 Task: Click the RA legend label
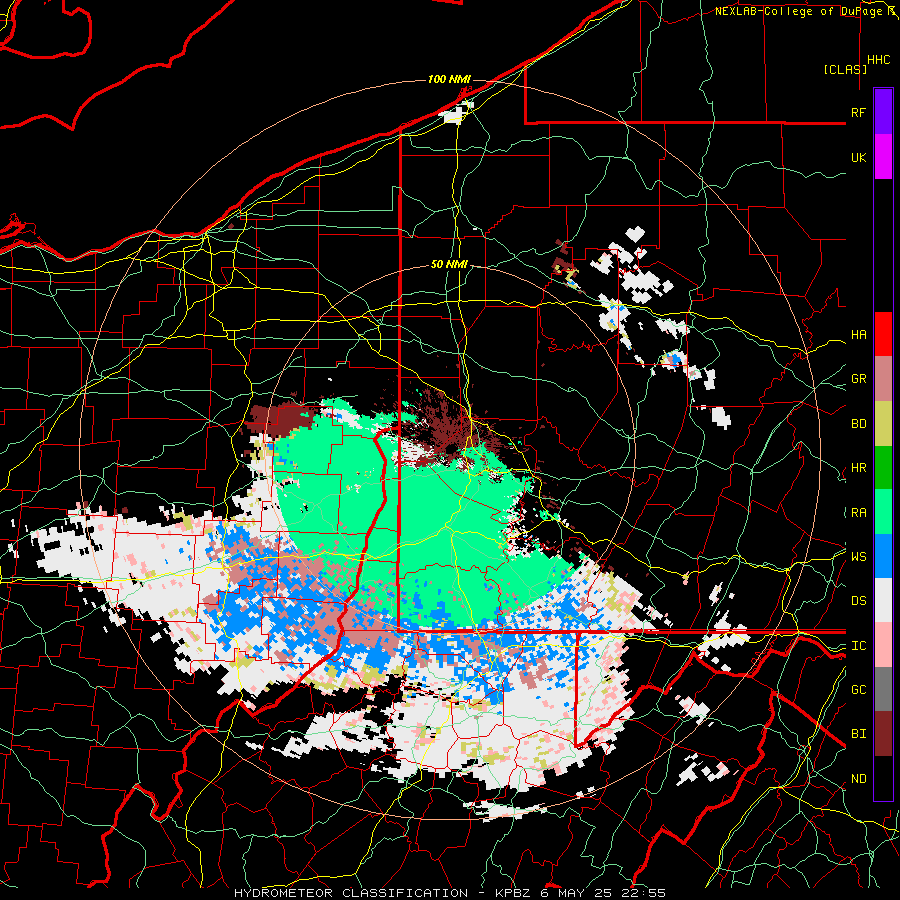coord(858,513)
